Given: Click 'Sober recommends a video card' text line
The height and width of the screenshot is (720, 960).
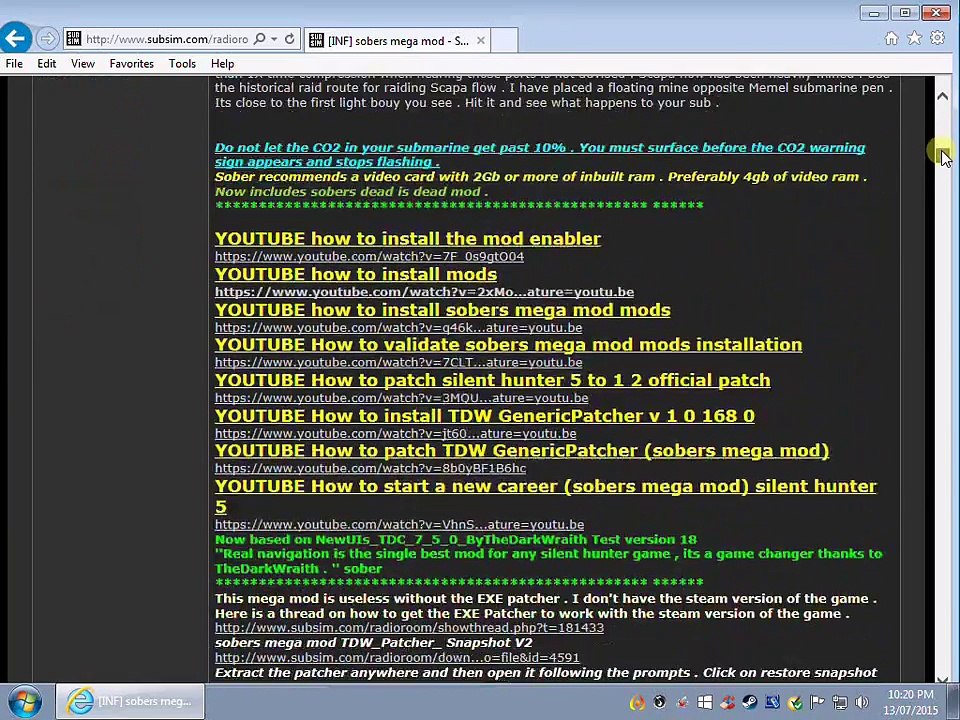Looking at the screenshot, I should [x=541, y=177].
